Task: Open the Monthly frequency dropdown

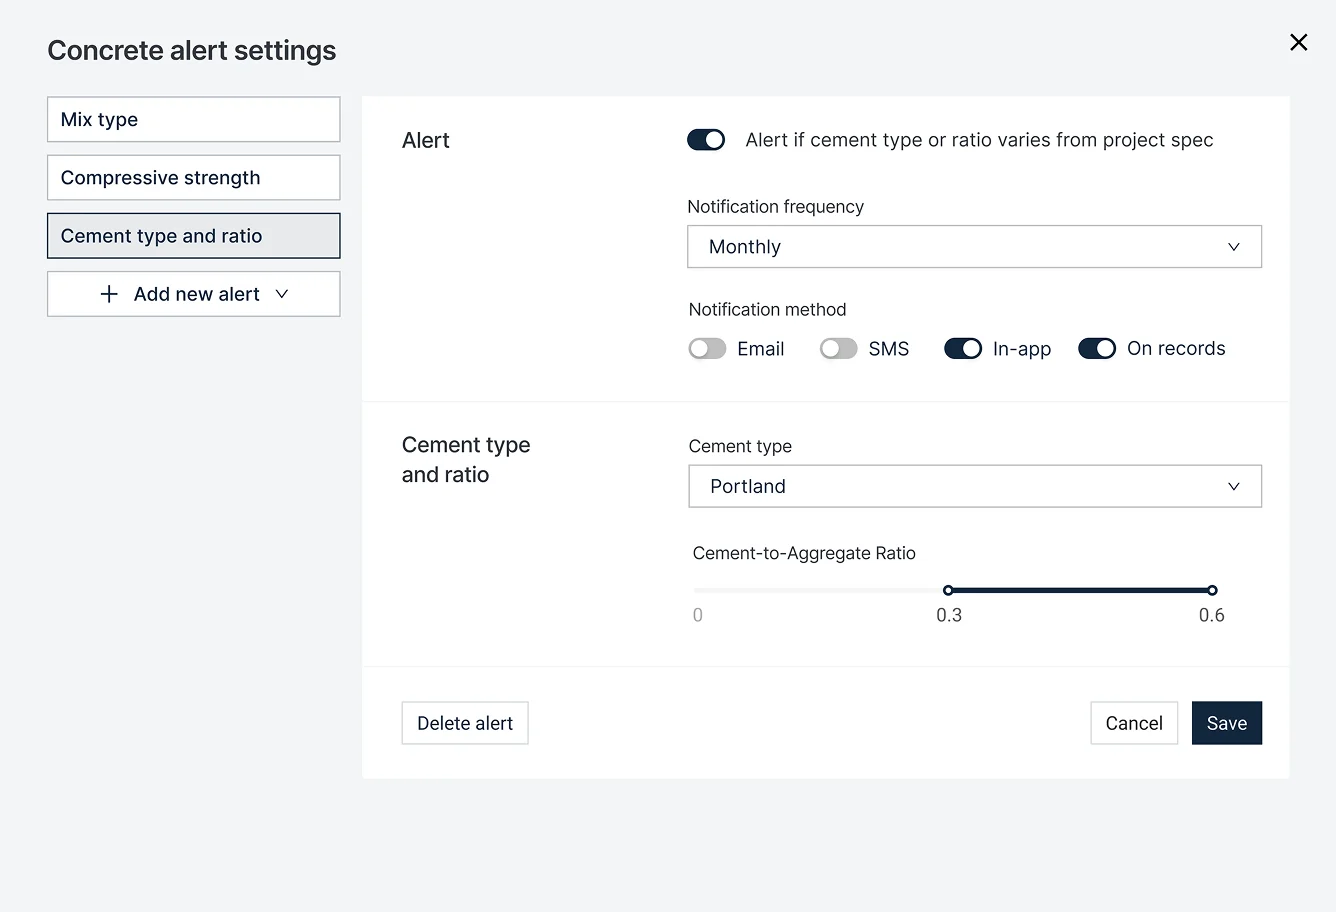Action: [974, 247]
